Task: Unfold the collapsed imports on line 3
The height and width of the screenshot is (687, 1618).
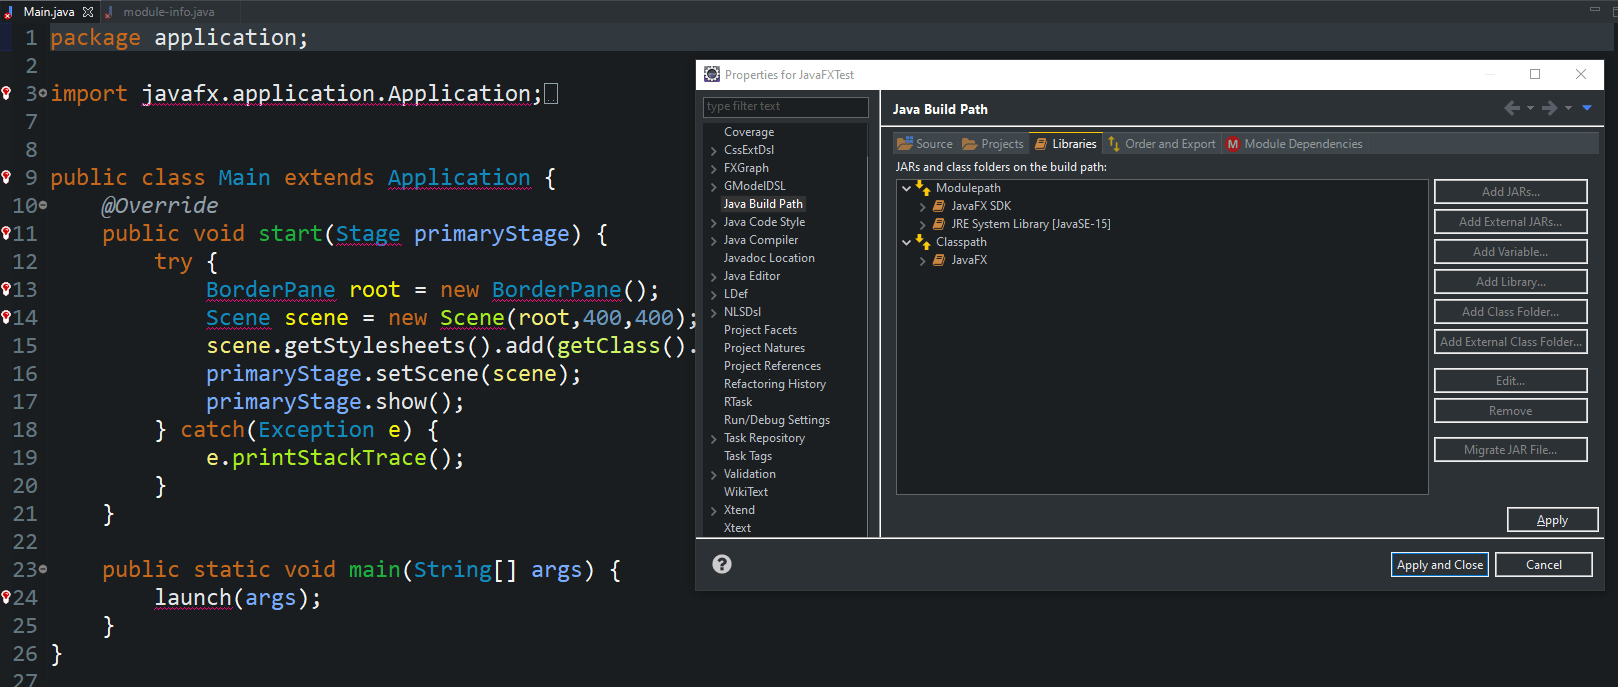Action: [43, 94]
